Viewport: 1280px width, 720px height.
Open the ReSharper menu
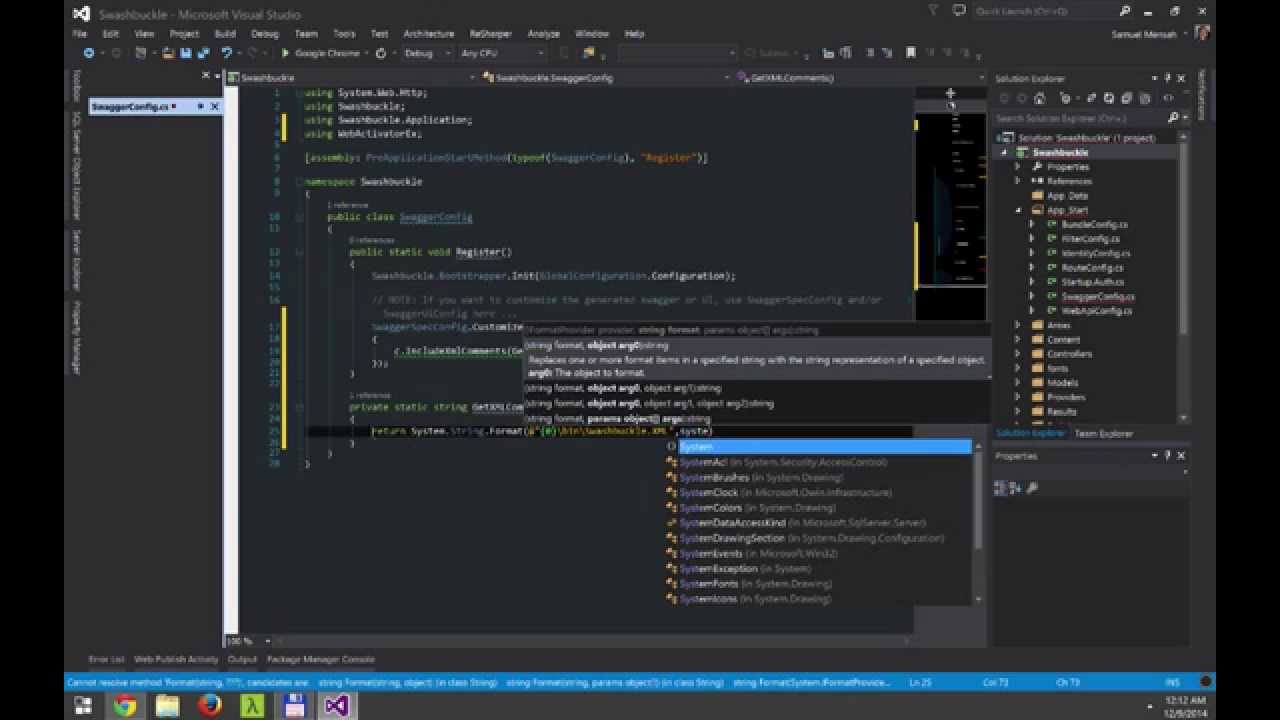pyautogui.click(x=489, y=34)
